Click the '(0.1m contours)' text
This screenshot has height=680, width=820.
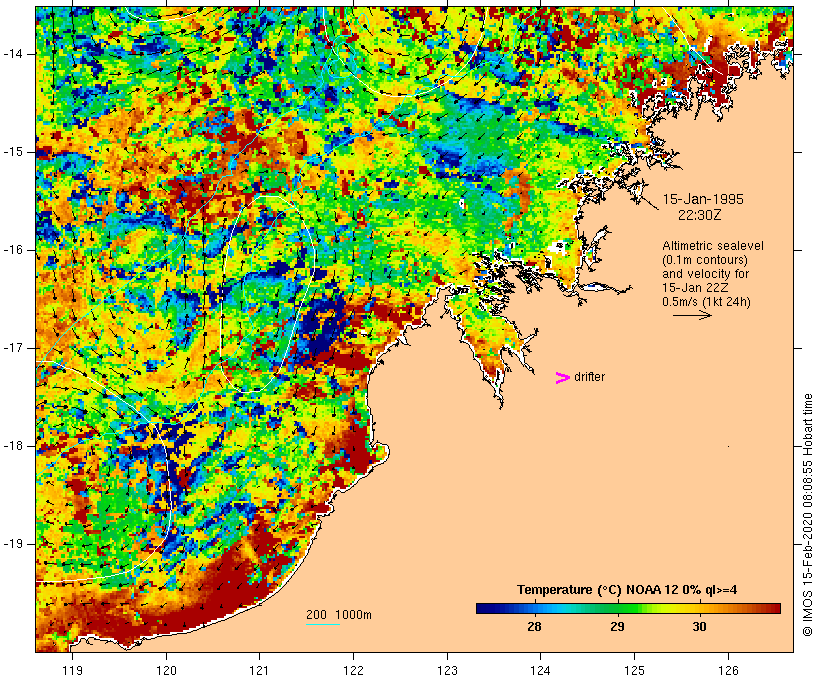click(705, 259)
